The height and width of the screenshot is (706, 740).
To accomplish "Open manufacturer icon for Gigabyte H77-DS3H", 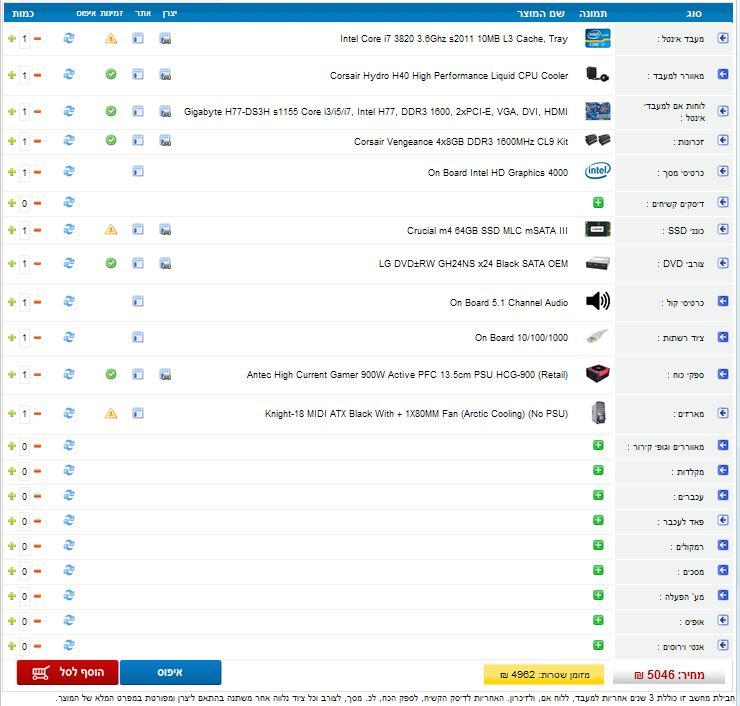I will (x=165, y=111).
